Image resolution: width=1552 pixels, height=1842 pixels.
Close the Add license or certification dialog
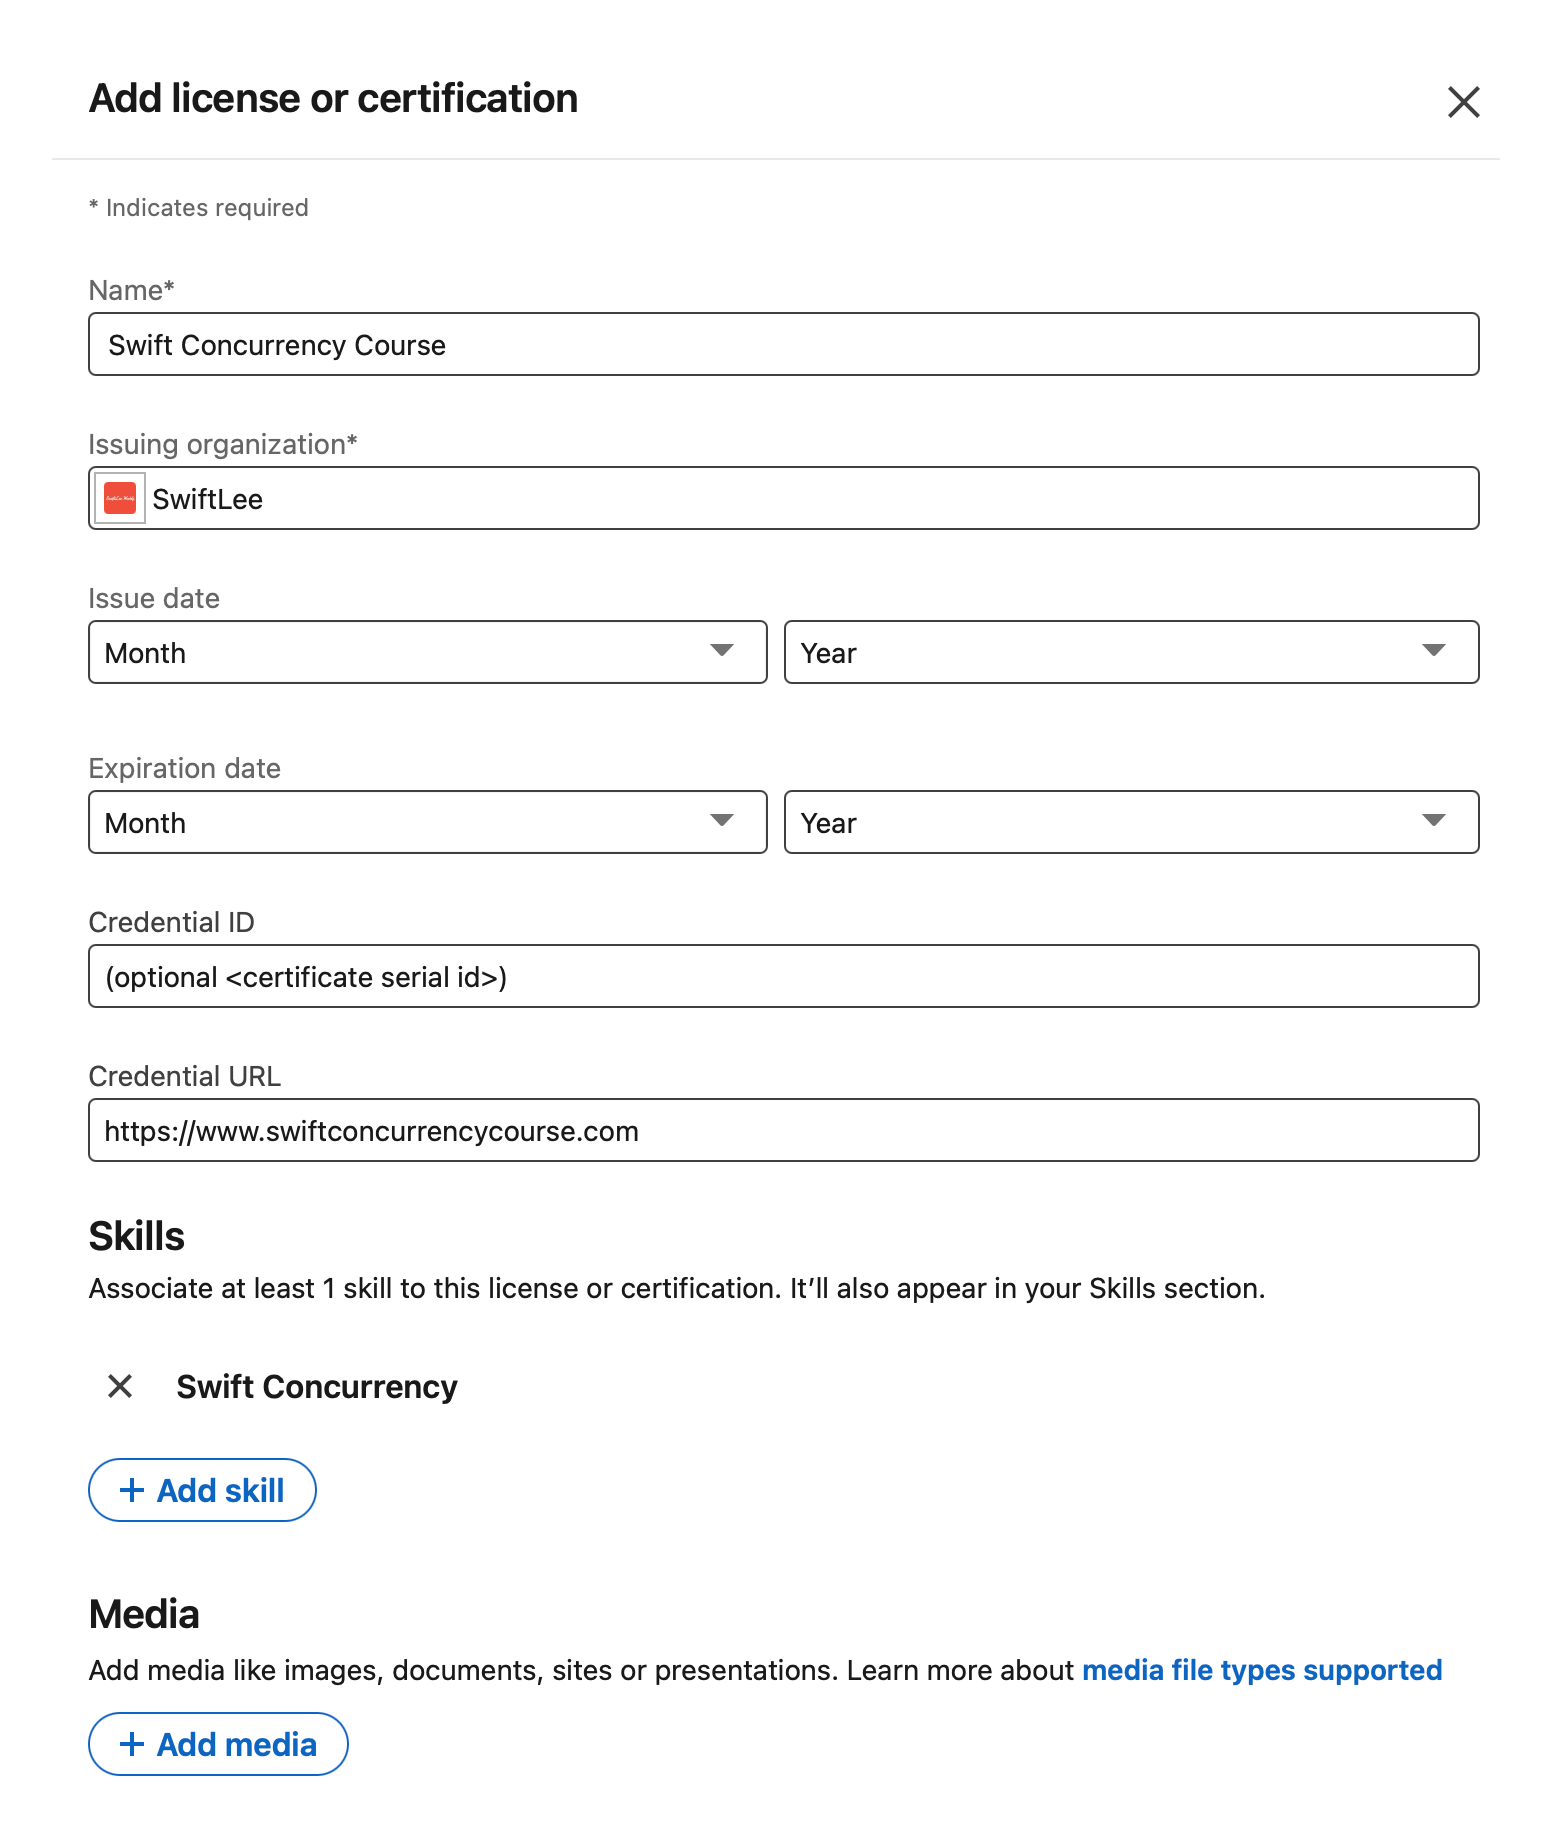(x=1463, y=102)
